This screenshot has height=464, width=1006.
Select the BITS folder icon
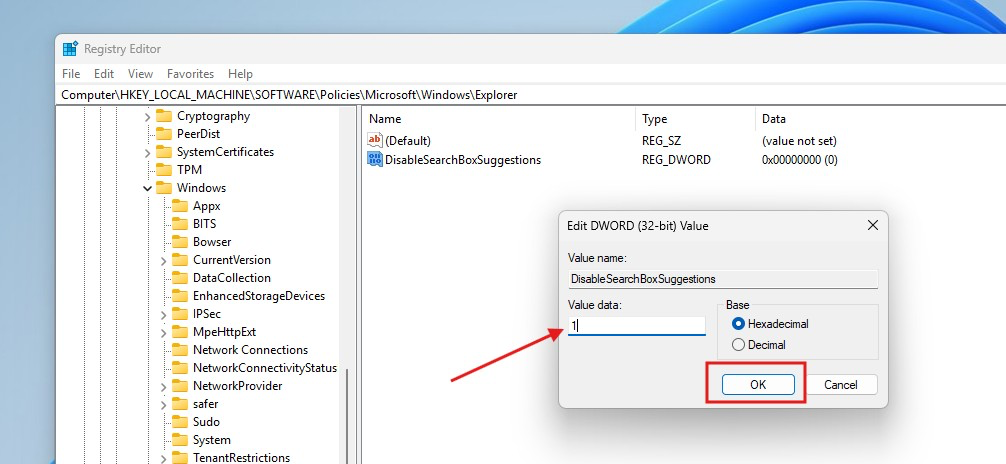(x=180, y=224)
